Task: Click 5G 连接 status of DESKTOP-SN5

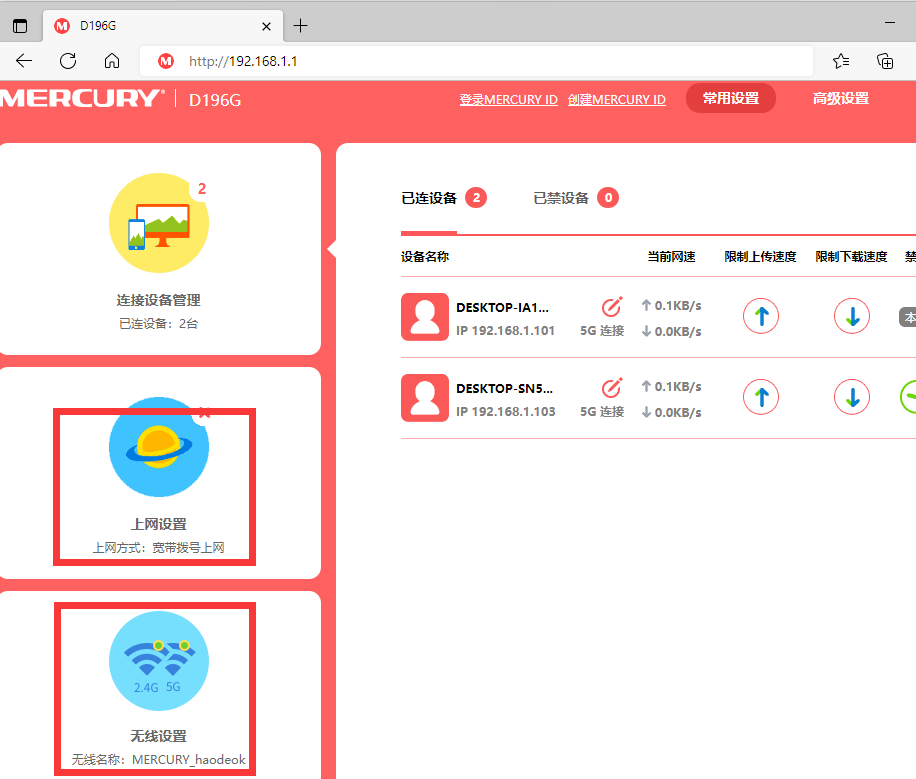Action: (x=602, y=411)
